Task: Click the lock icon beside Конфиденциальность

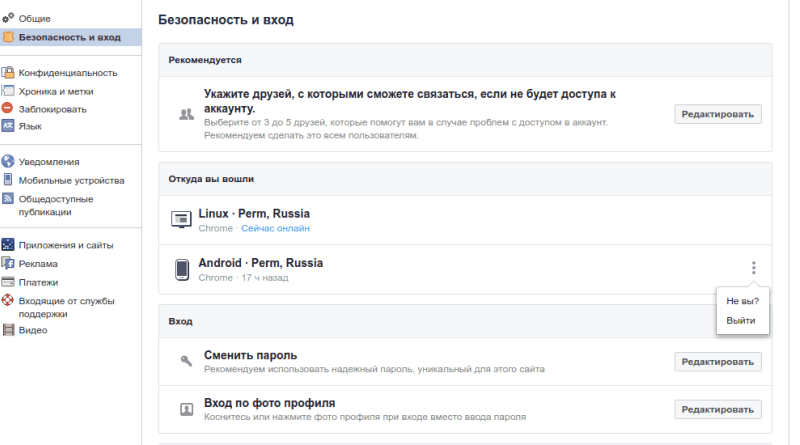Action: tap(8, 72)
